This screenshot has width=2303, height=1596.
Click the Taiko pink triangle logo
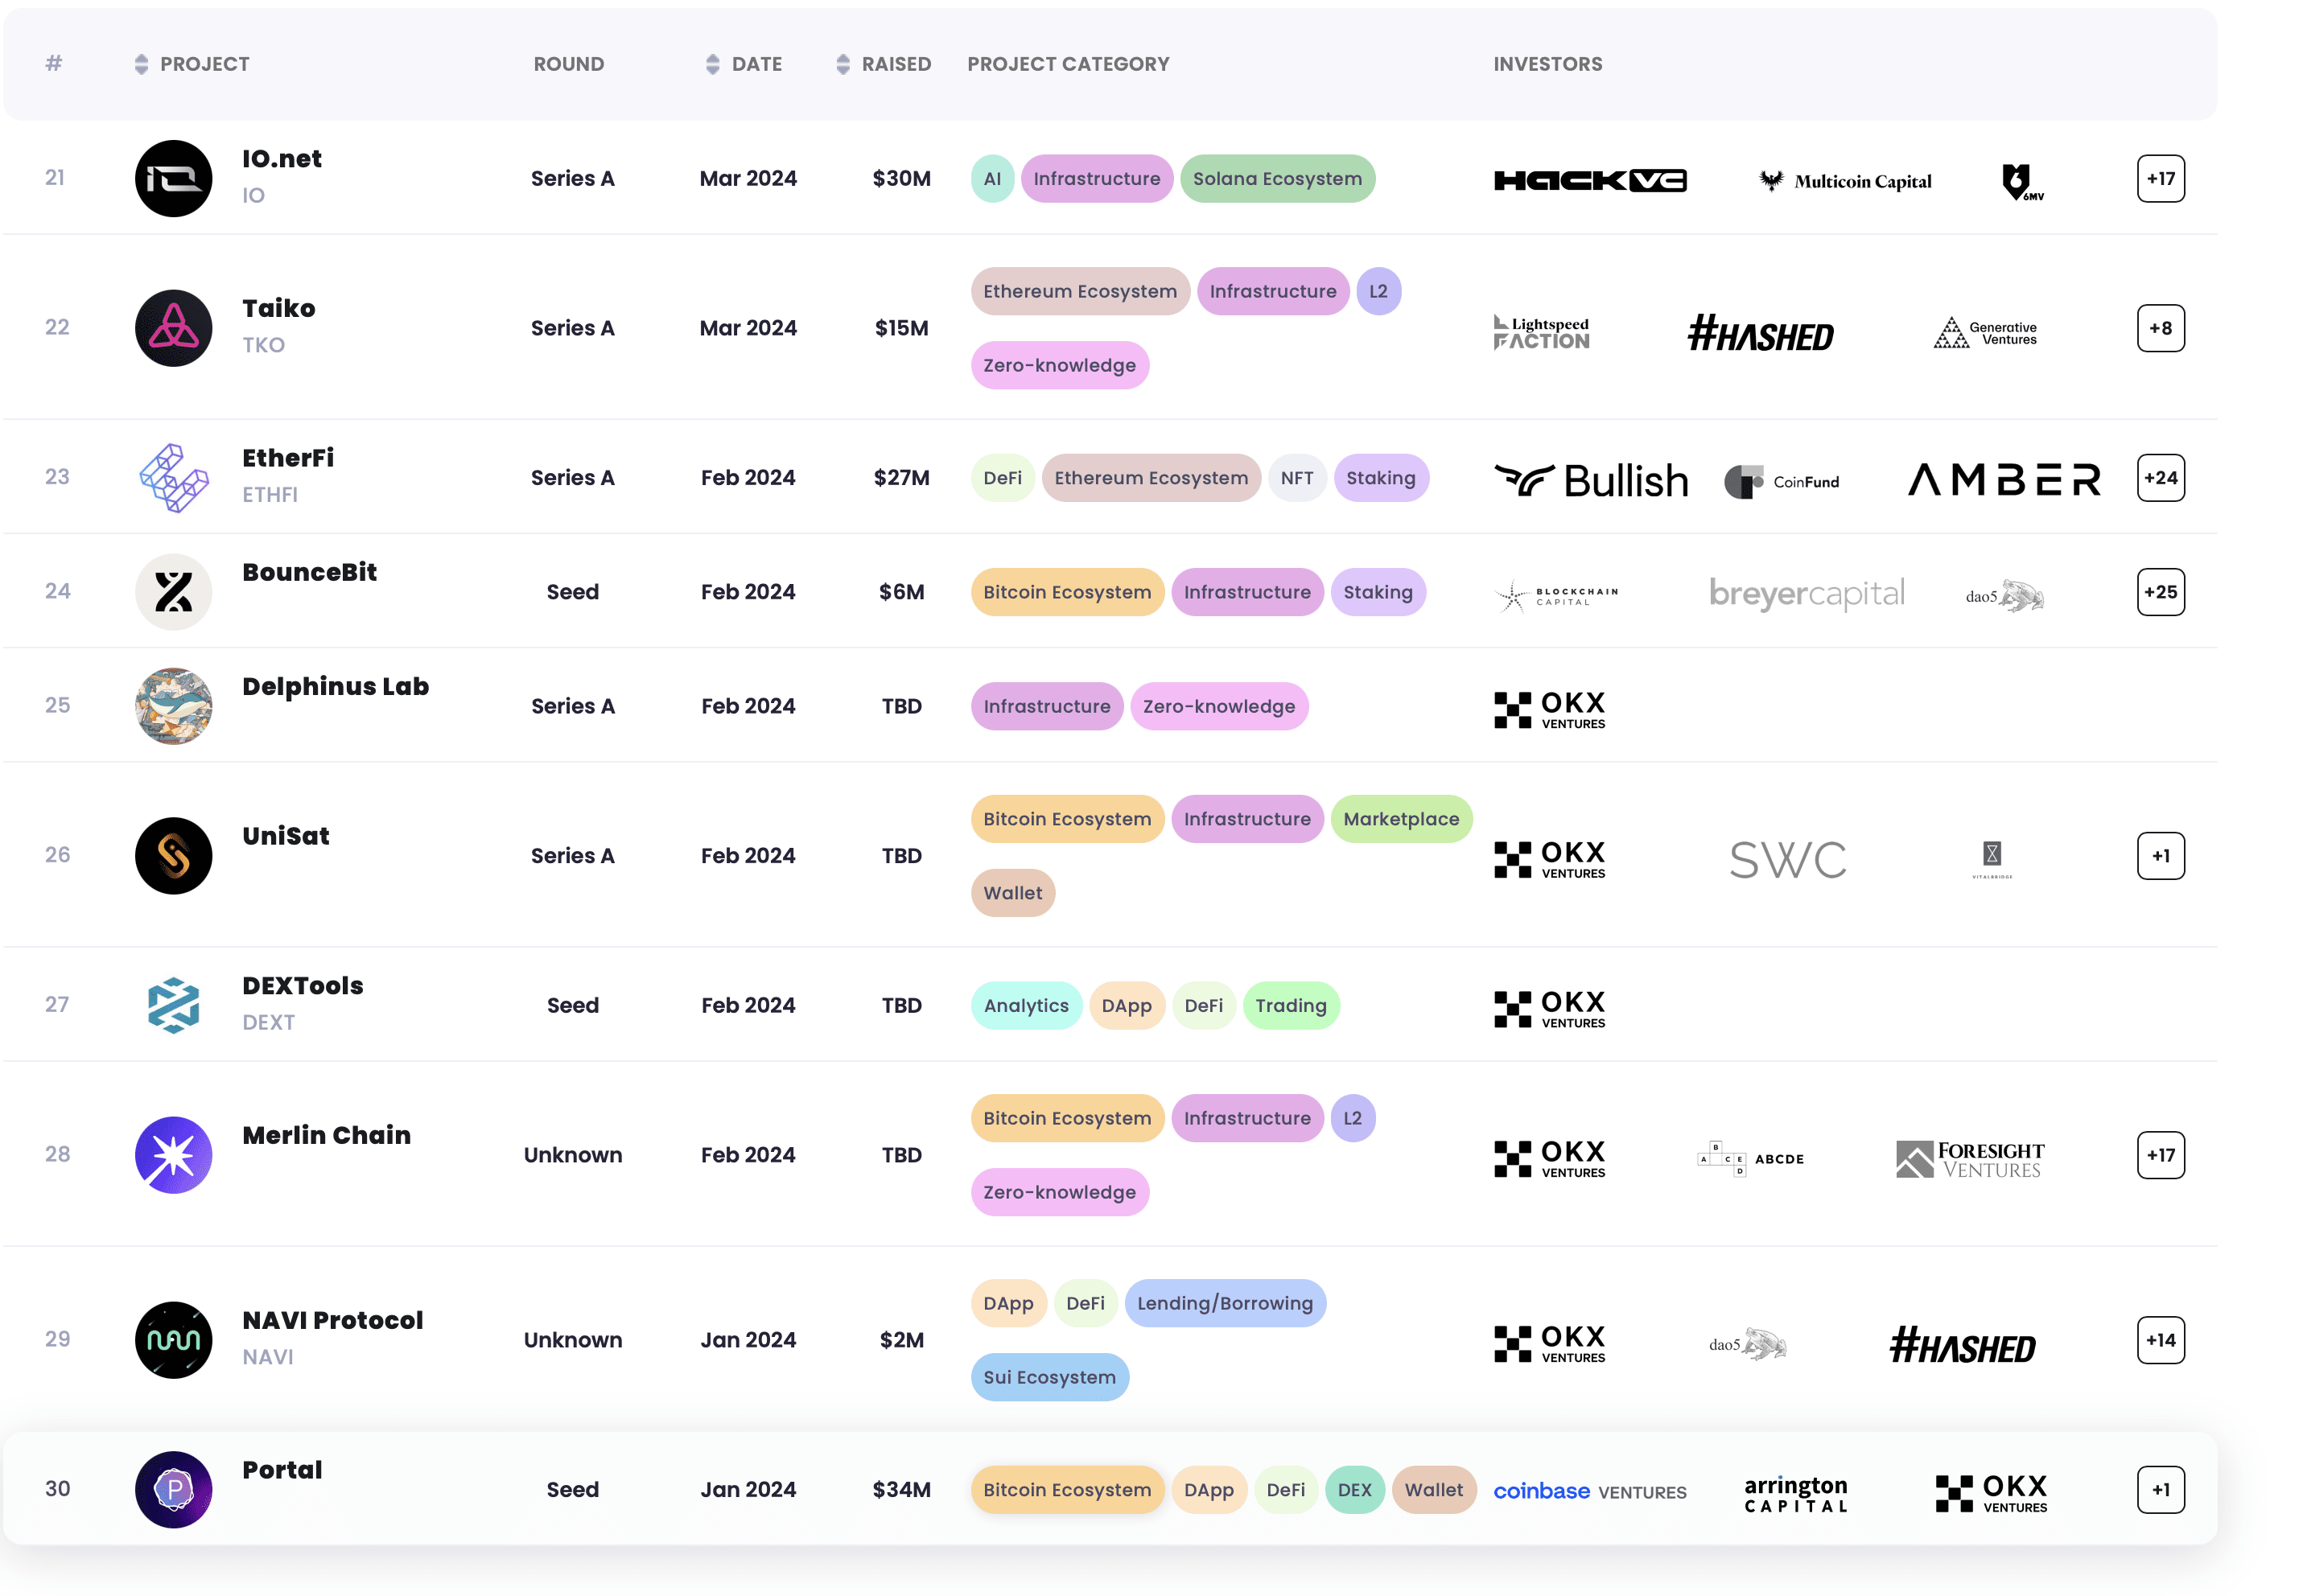click(173, 328)
